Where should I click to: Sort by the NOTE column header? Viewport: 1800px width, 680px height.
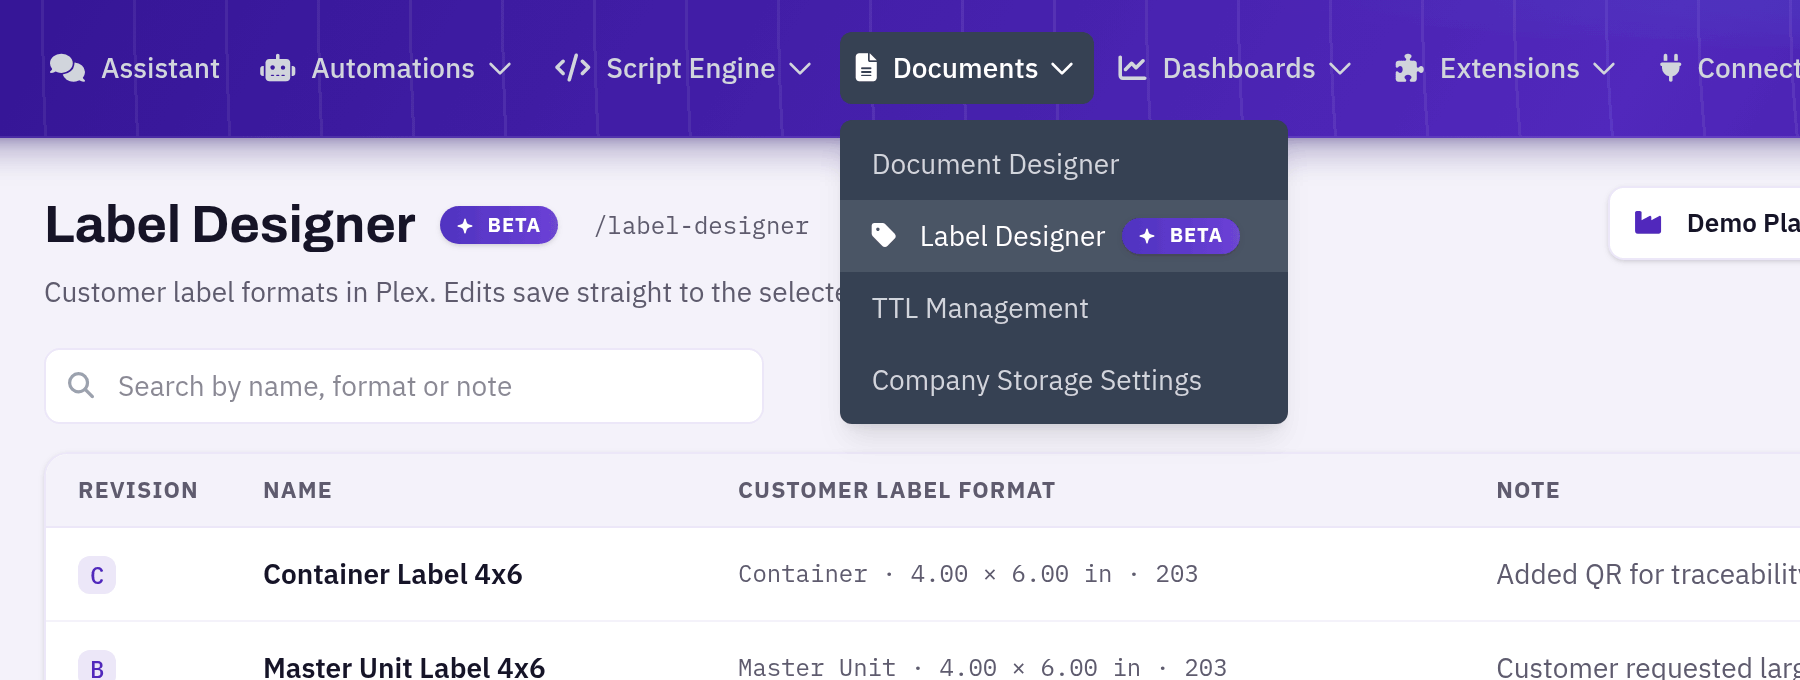pos(1528,490)
